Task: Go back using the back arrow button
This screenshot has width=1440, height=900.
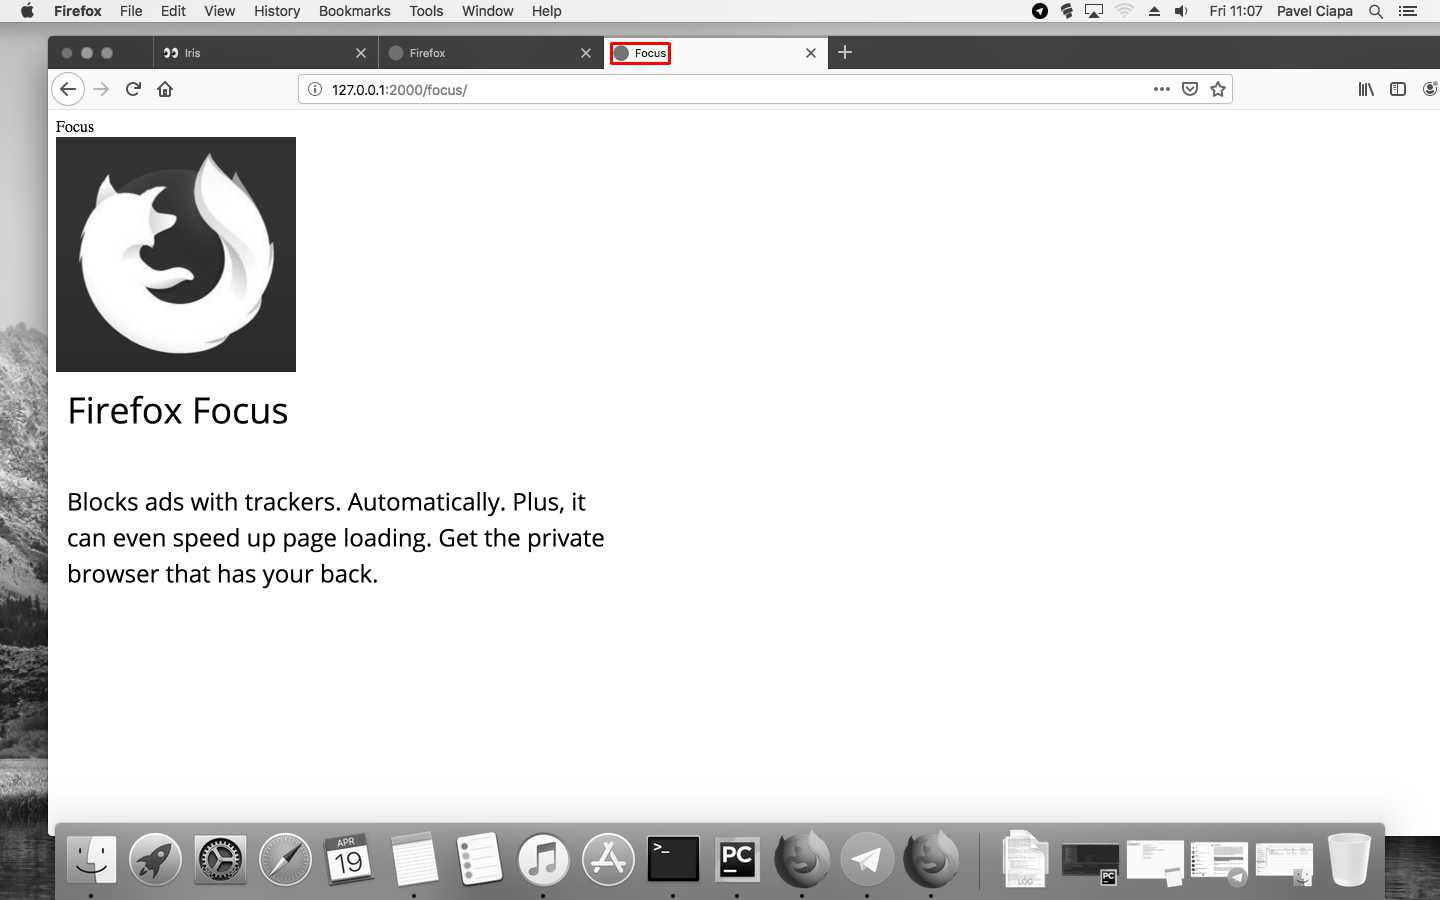Action: click(67, 89)
